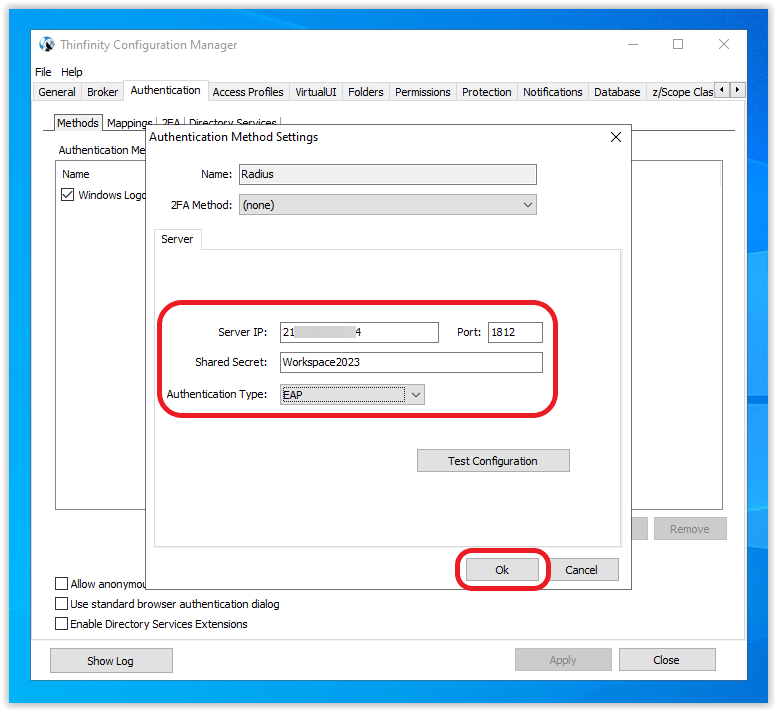Click the Apply button
Viewport: 776px width, 711px height.
[x=563, y=660]
